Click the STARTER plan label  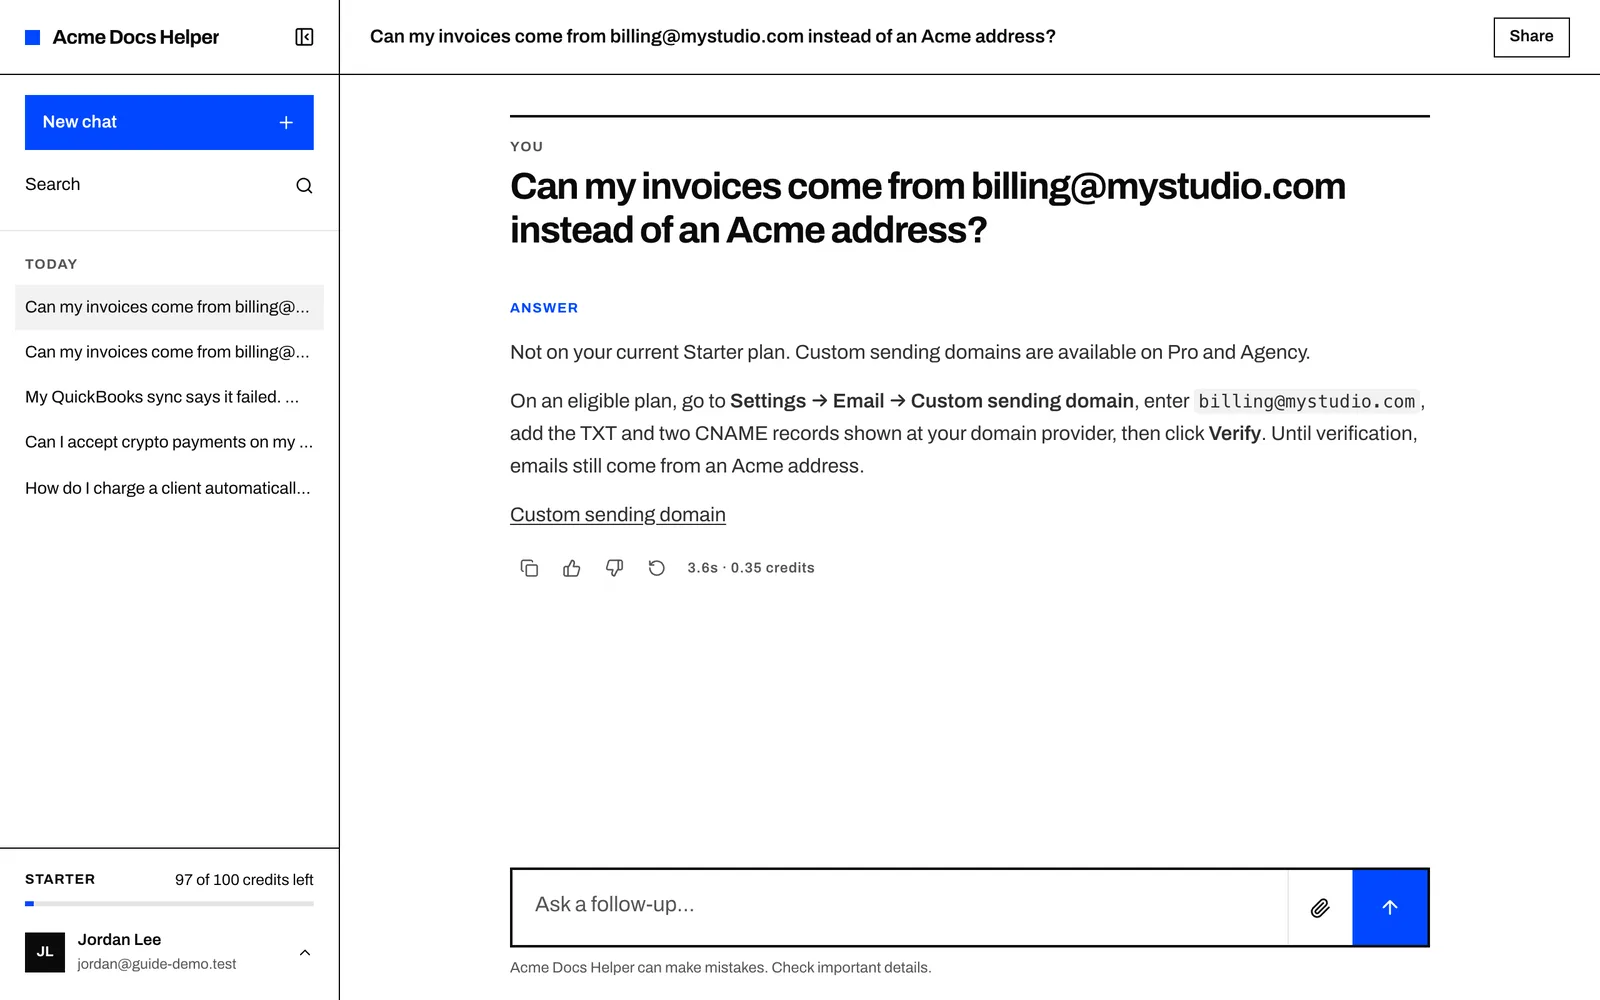click(x=60, y=880)
